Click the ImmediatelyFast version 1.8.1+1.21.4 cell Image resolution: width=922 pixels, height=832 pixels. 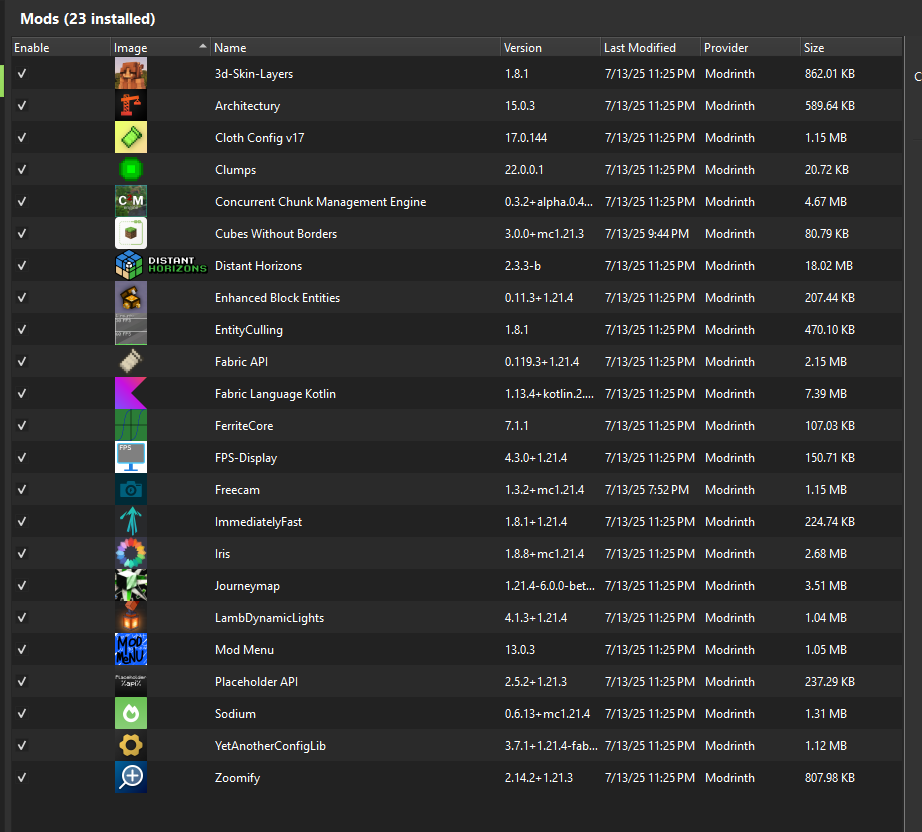(536, 522)
